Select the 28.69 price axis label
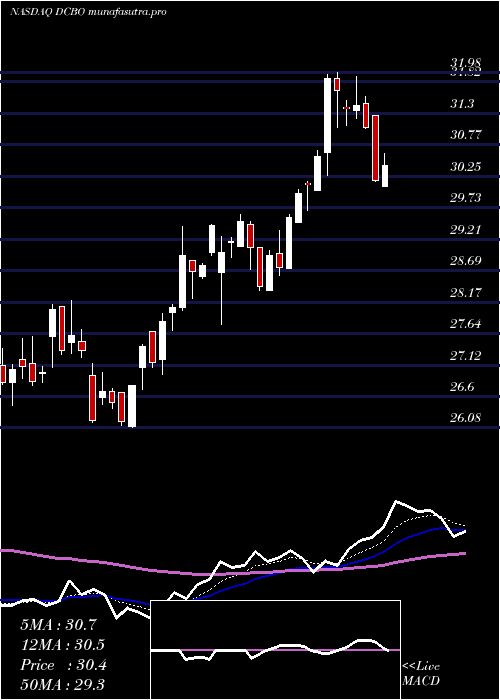Image resolution: width=500 pixels, height=700 pixels. point(466,261)
